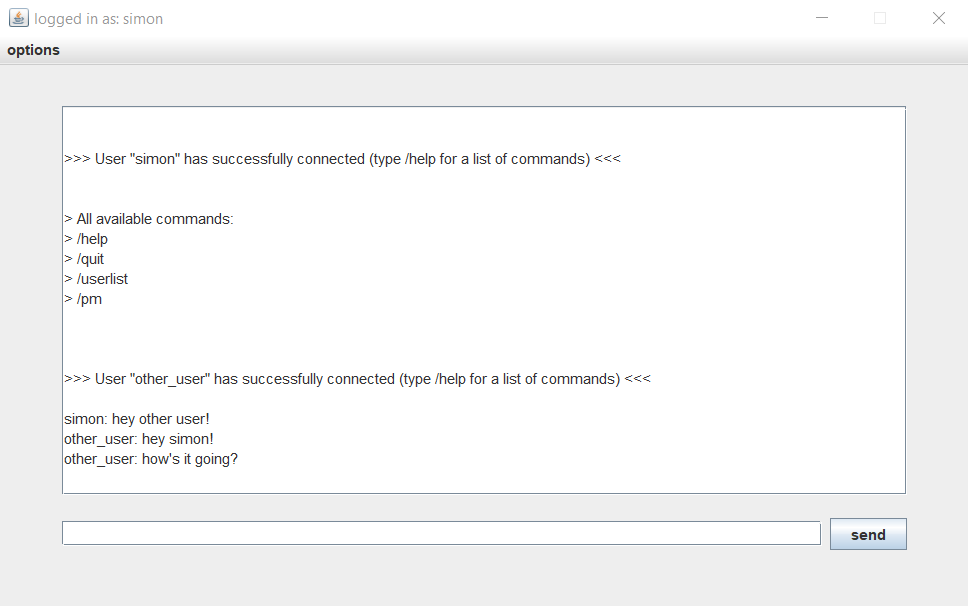The height and width of the screenshot is (606, 968).
Task: Click the "All available commands:" line
Action: 149,219
